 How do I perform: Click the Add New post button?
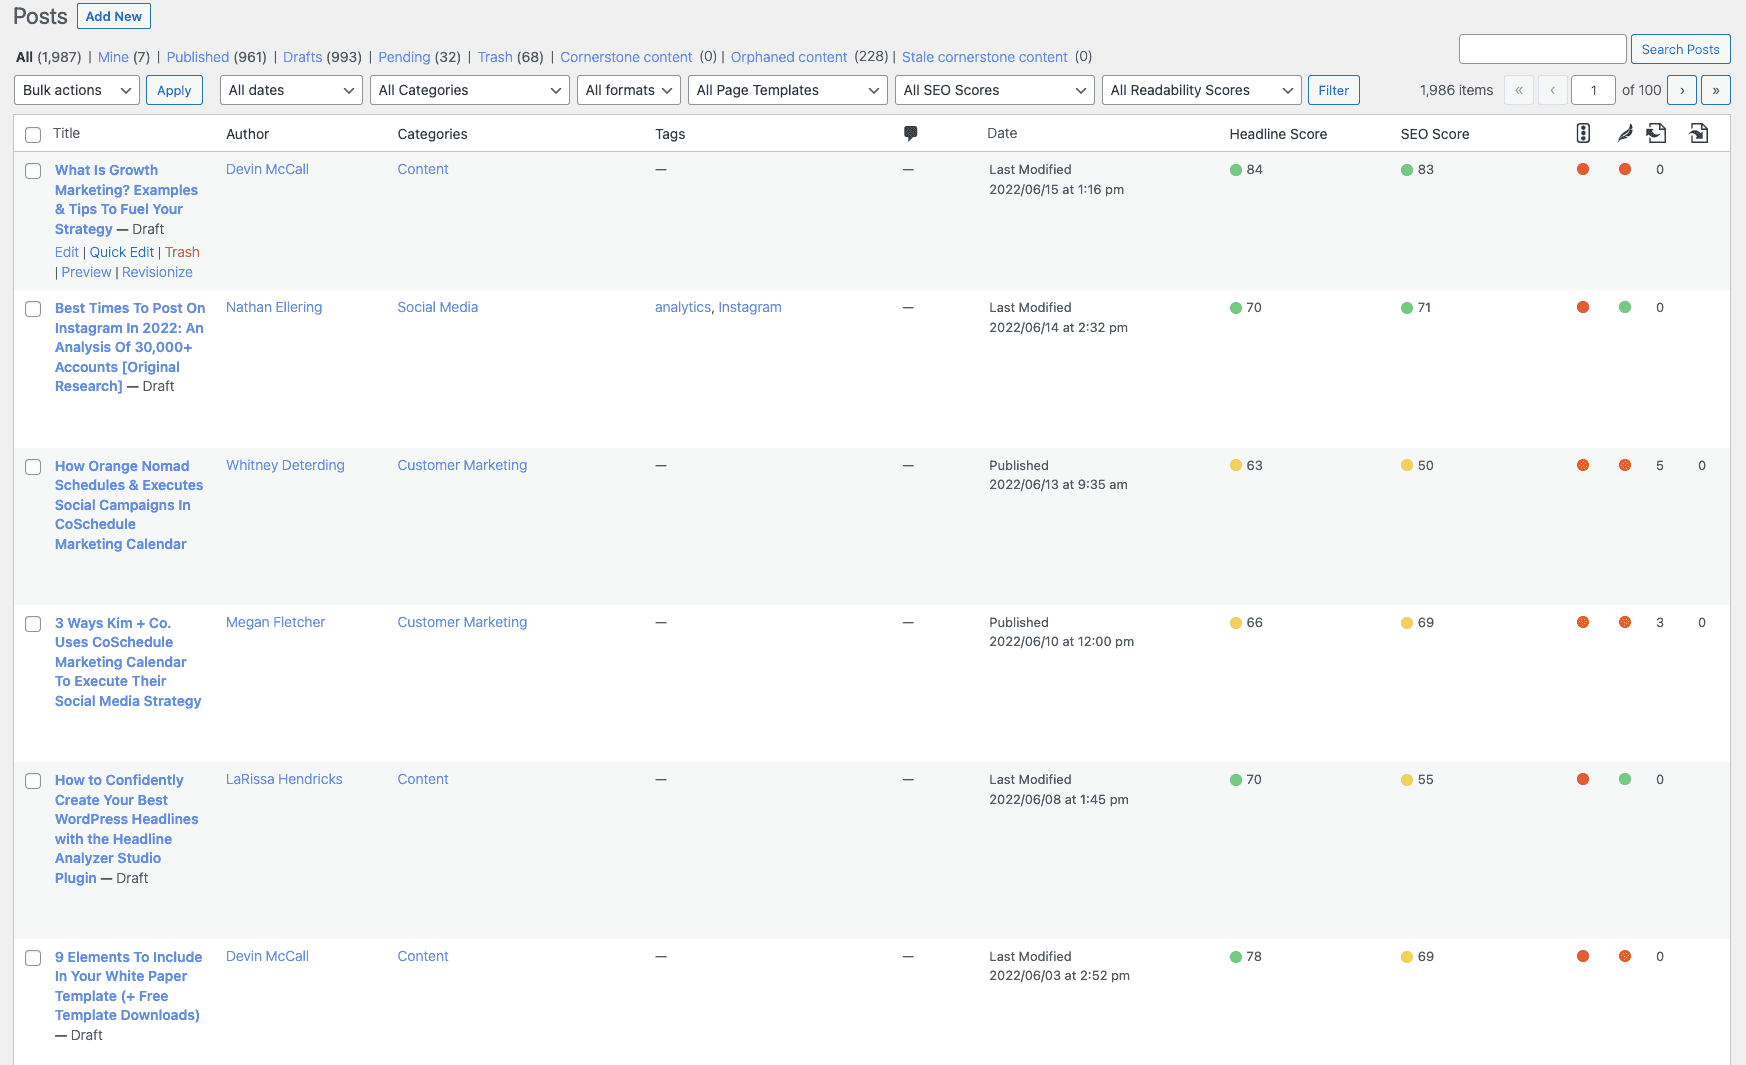click(x=113, y=15)
